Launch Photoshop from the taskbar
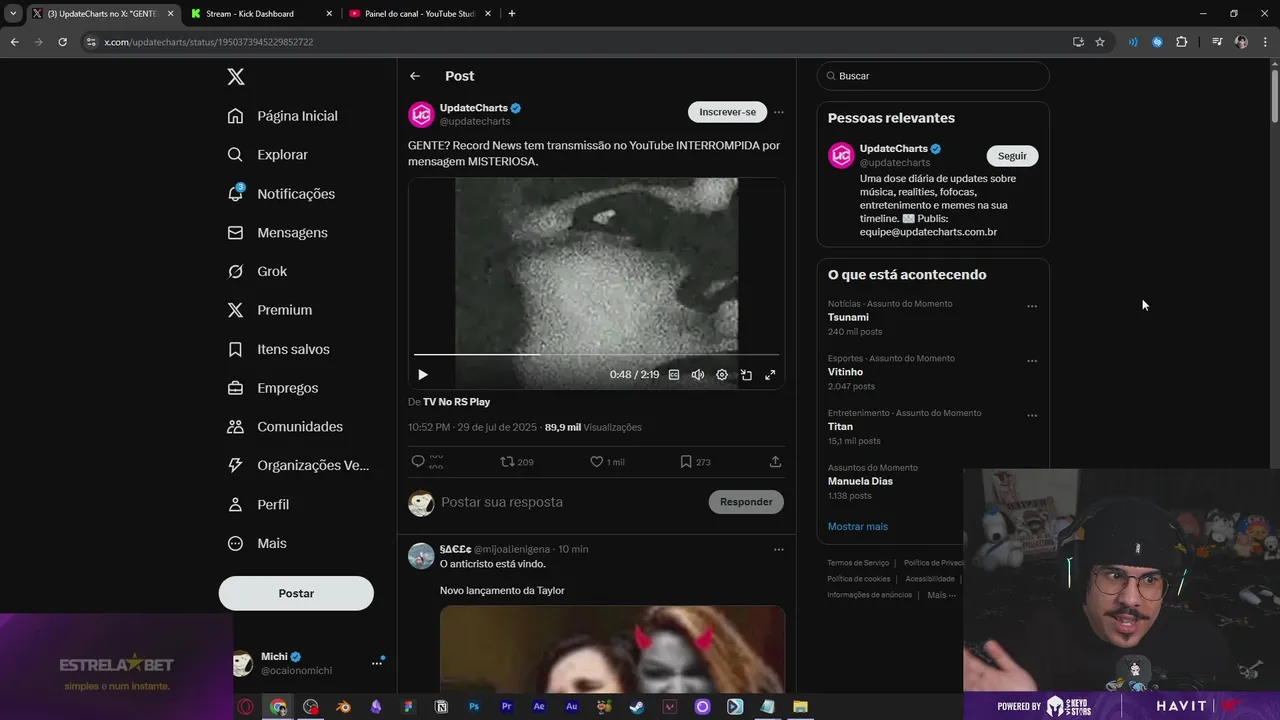Screen dimensions: 1280x720 click(474, 706)
